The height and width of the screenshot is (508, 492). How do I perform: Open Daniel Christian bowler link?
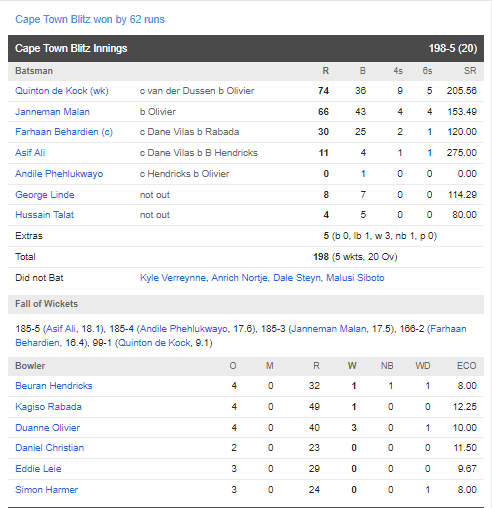pos(49,448)
